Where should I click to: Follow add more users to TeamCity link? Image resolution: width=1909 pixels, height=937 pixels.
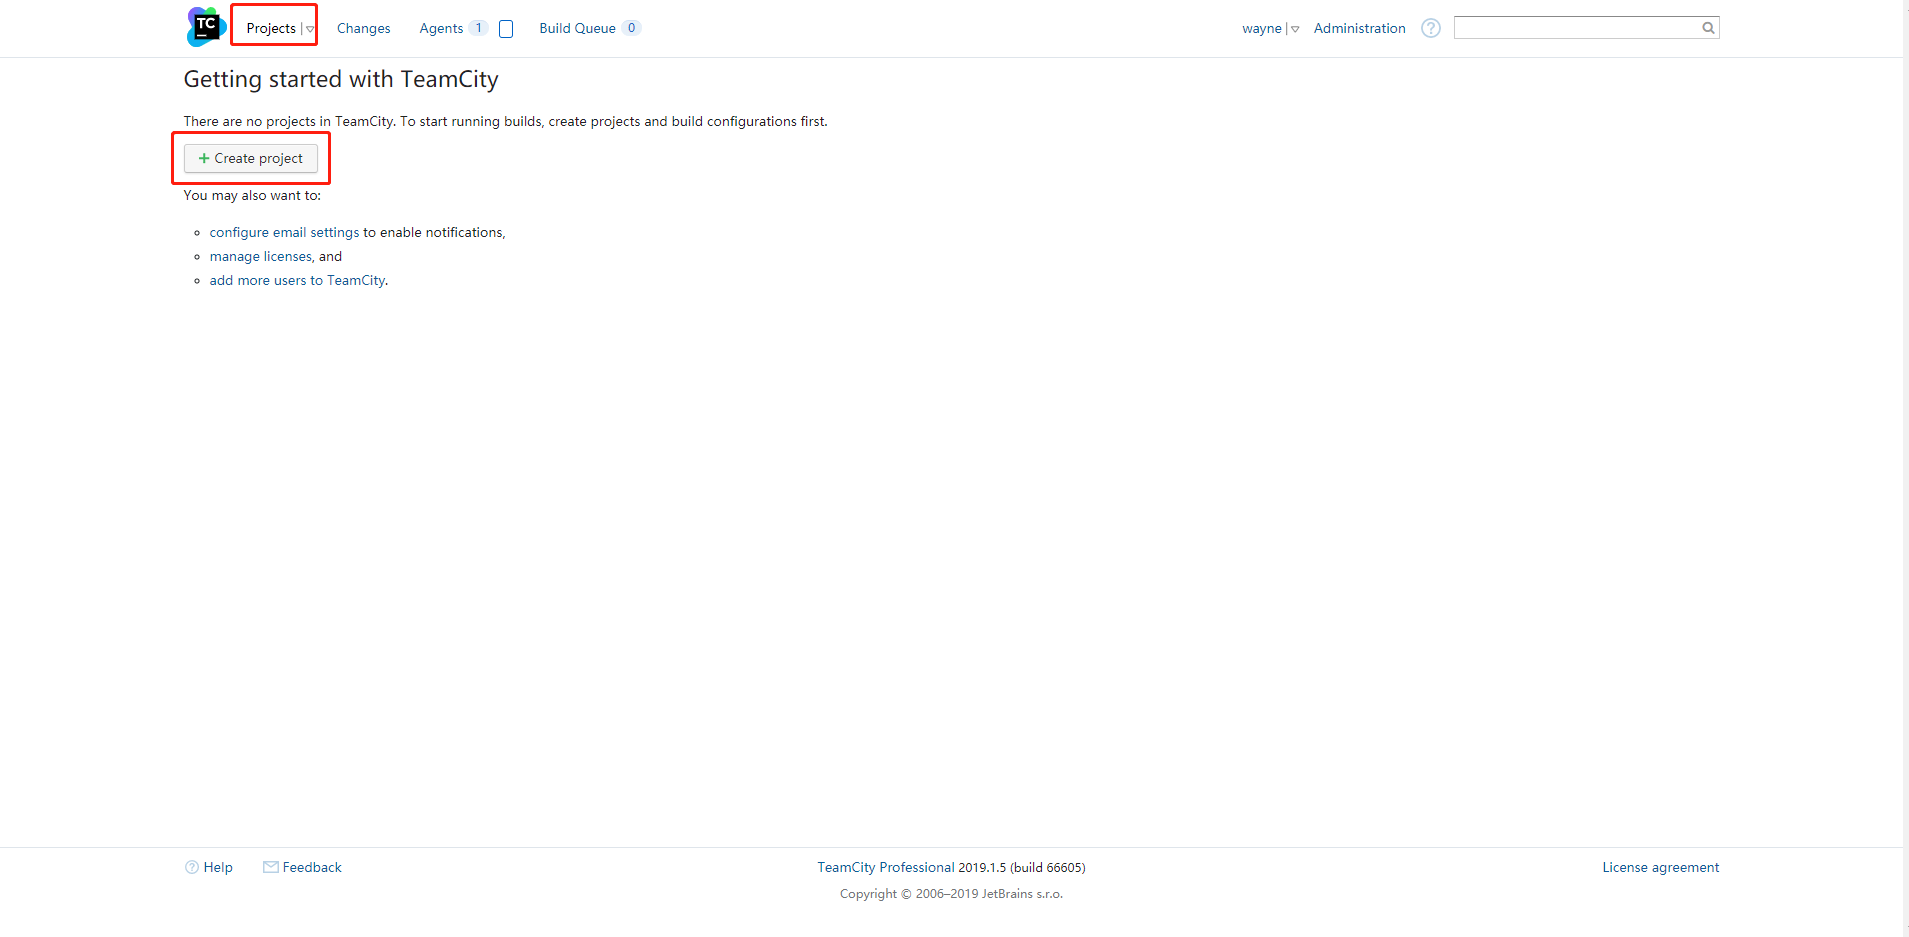click(x=297, y=280)
